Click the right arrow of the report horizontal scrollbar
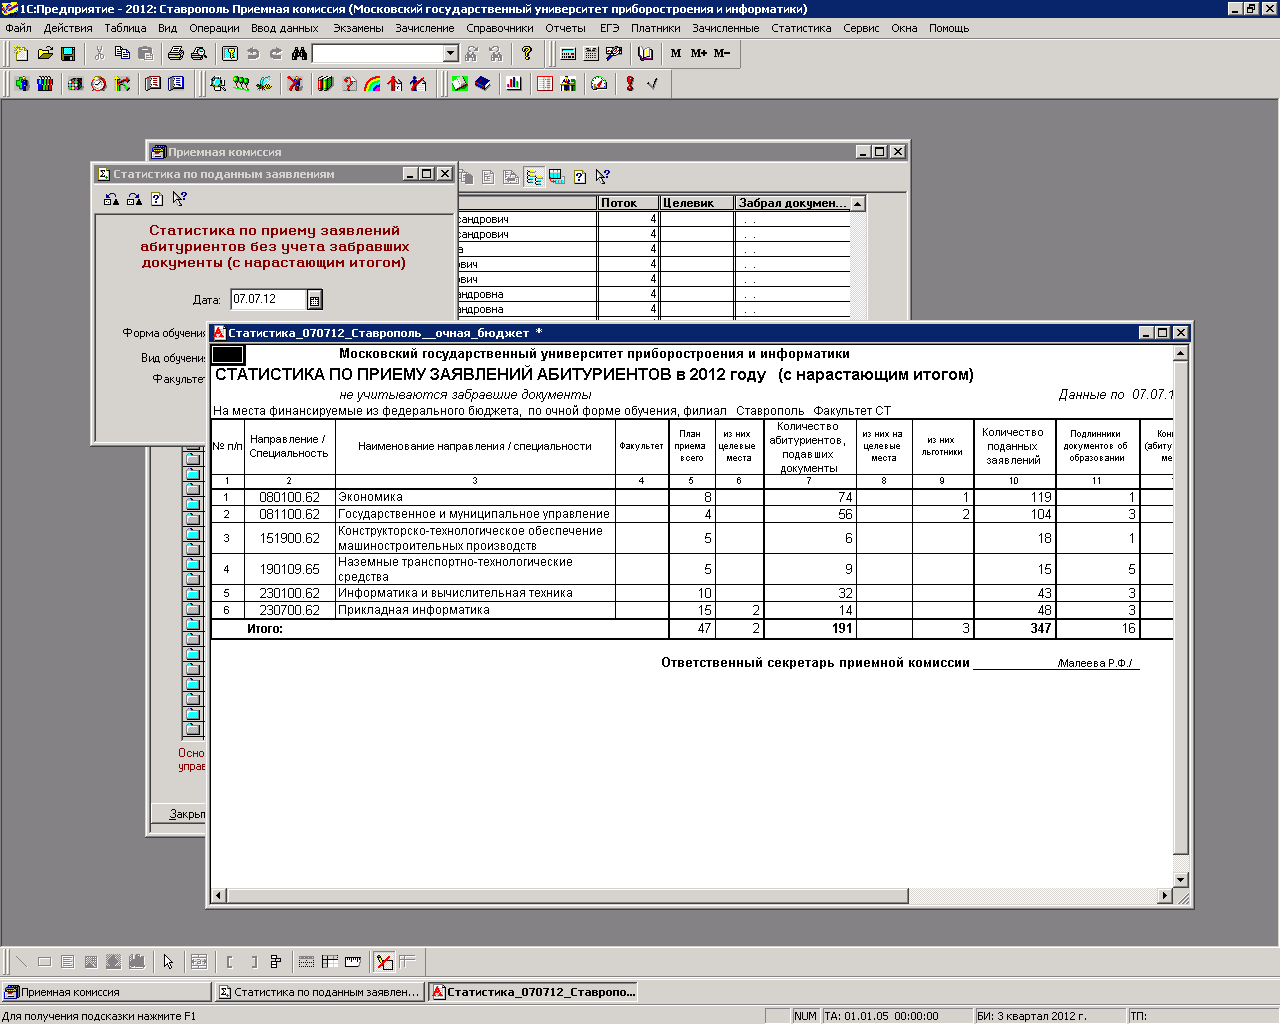Viewport: 1280px width, 1024px height. [x=1165, y=896]
